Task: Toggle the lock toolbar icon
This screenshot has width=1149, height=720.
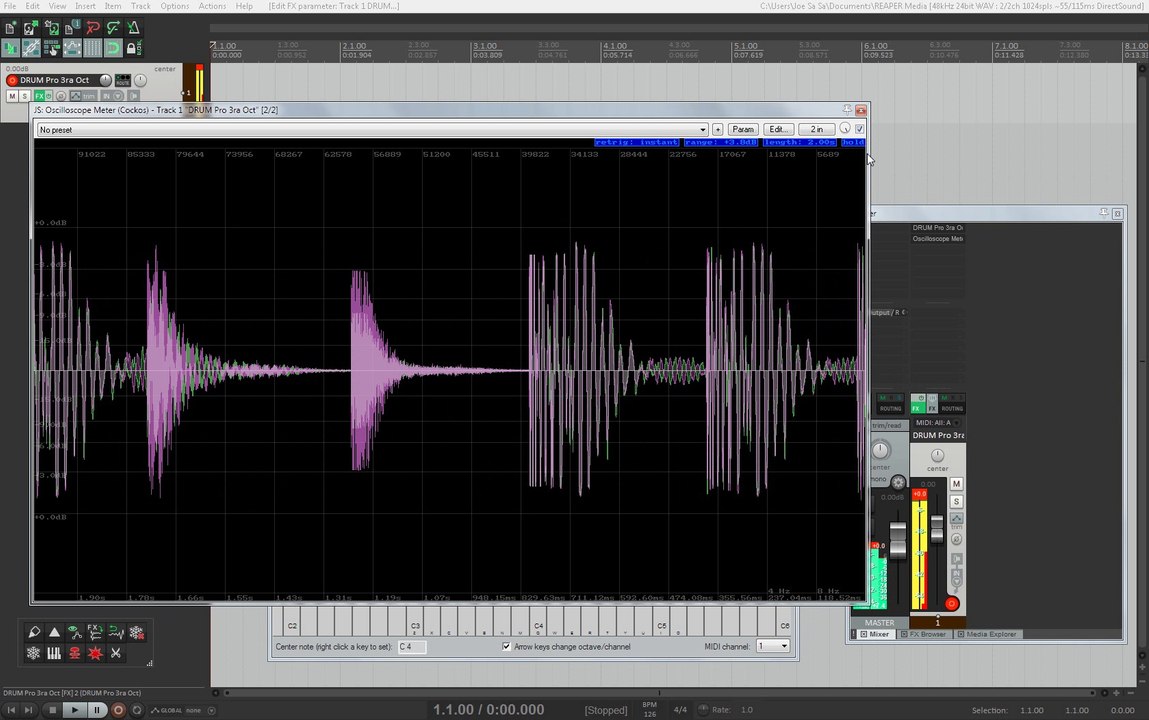Action: point(132,48)
